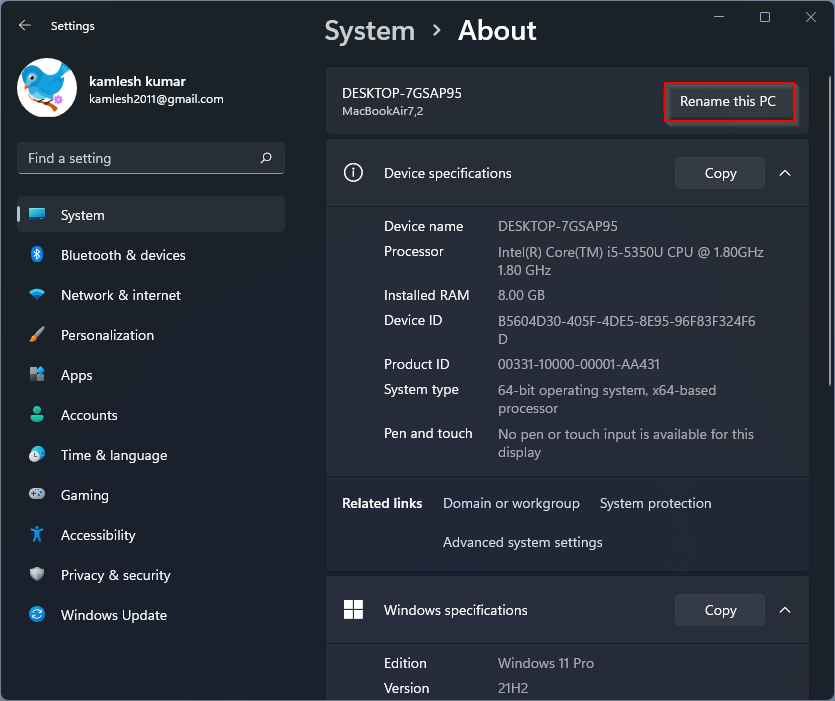Select System in the sidebar
Screen dimensions: 835x701
[x=82, y=215]
